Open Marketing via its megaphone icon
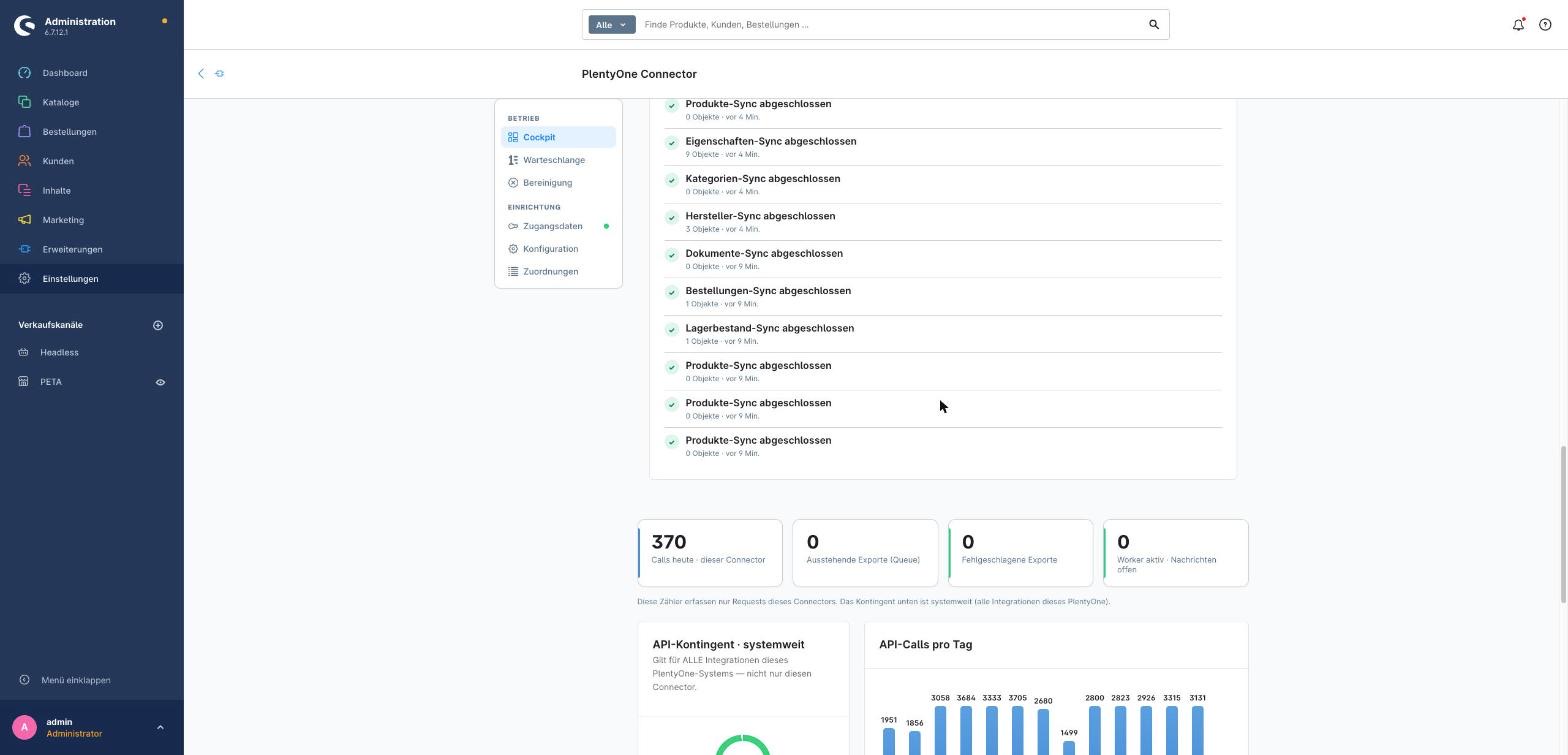Image resolution: width=1568 pixels, height=755 pixels. click(24, 220)
